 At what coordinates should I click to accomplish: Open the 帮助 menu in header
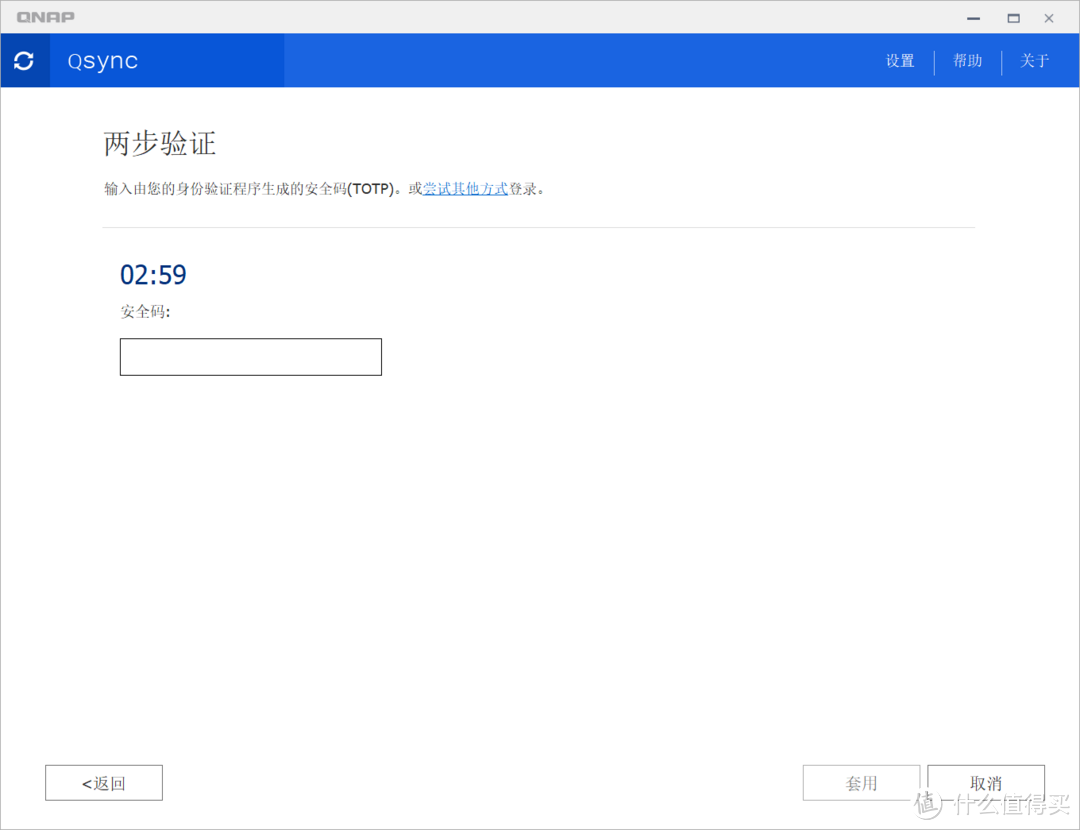(x=967, y=61)
